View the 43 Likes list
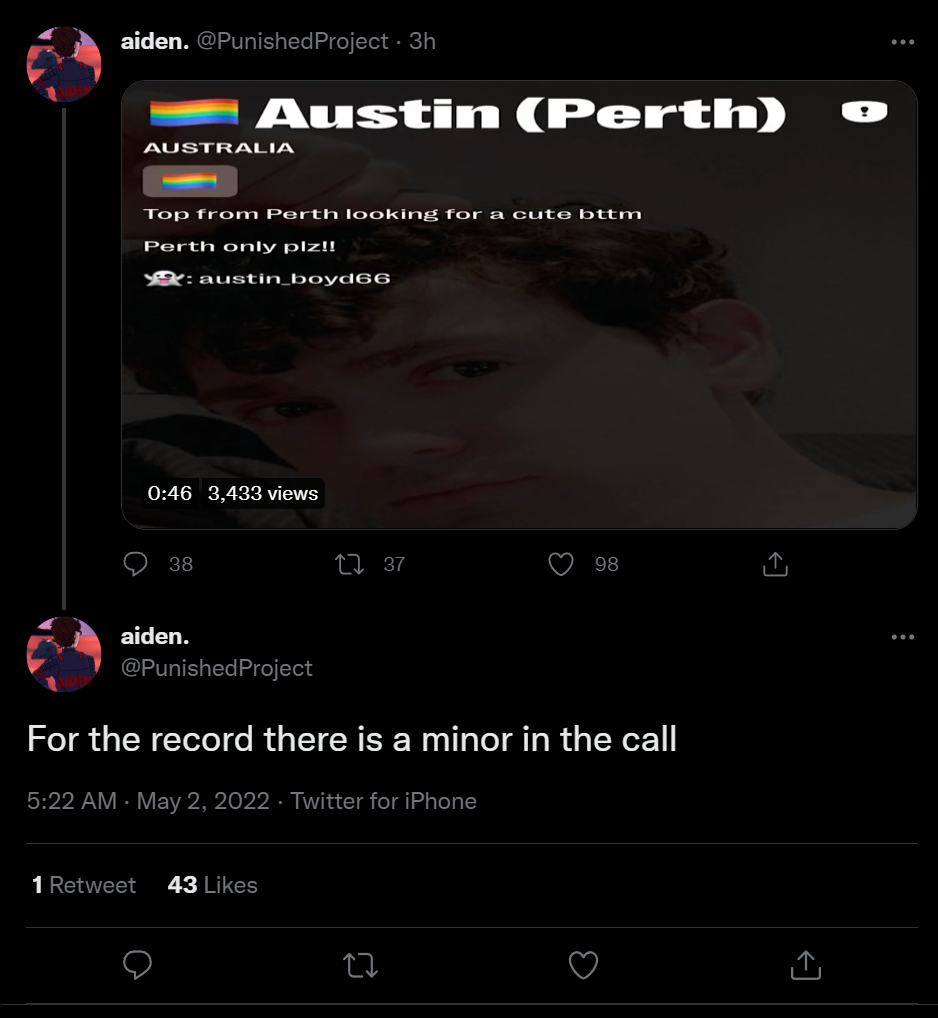Screen dimensions: 938x1018 coord(212,885)
